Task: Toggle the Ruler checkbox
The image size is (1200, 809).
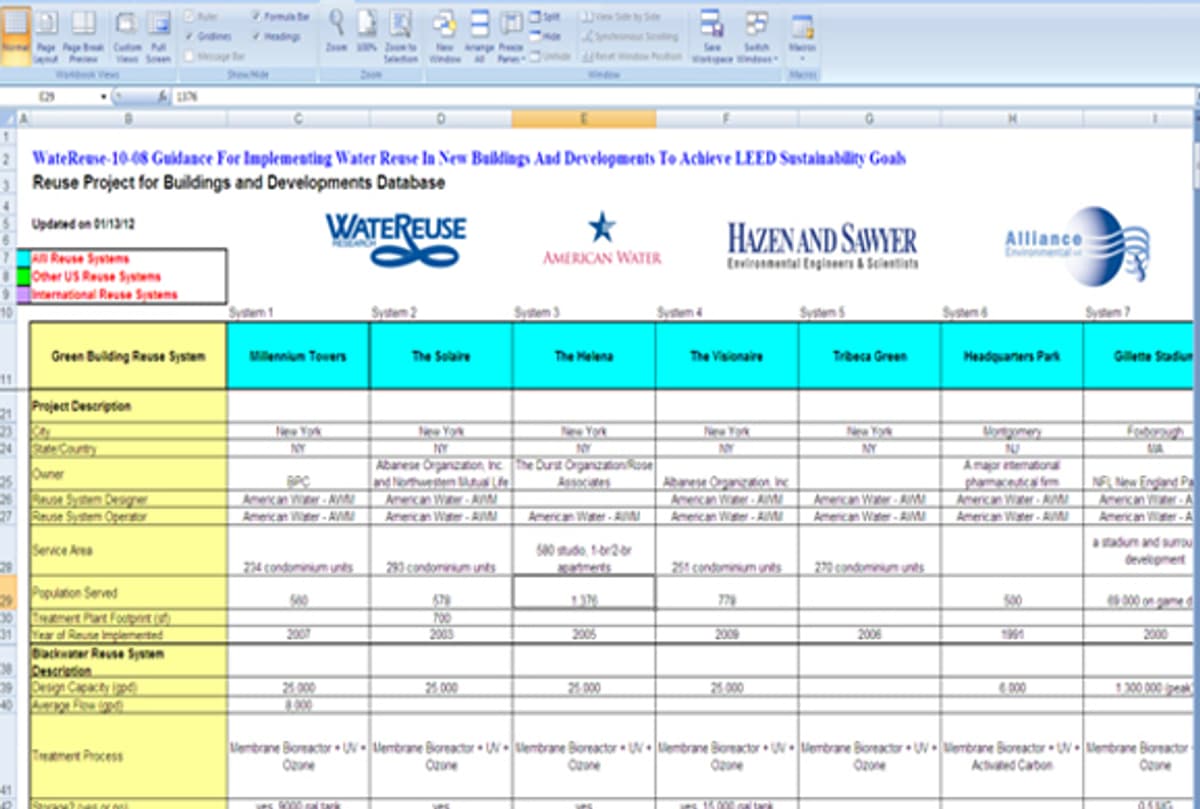Action: tap(191, 16)
